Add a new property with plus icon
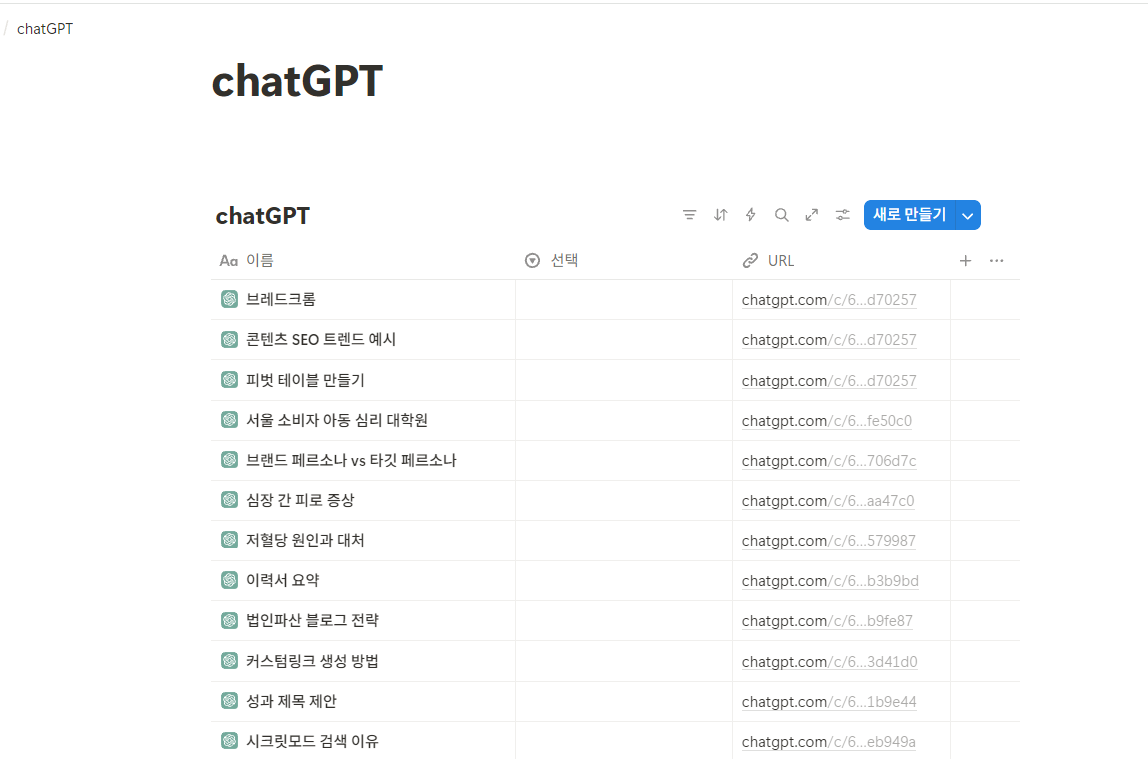Screen dimensions: 1148x759 click(965, 260)
